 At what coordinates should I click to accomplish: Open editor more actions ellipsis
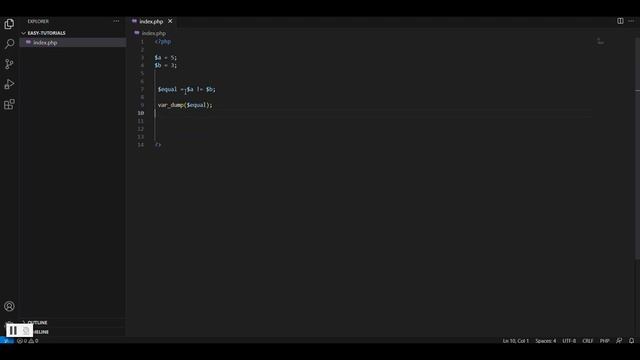631,21
